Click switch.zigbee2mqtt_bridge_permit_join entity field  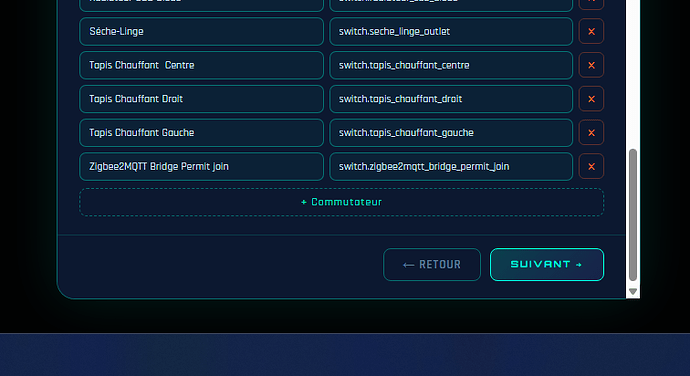click(x=451, y=166)
